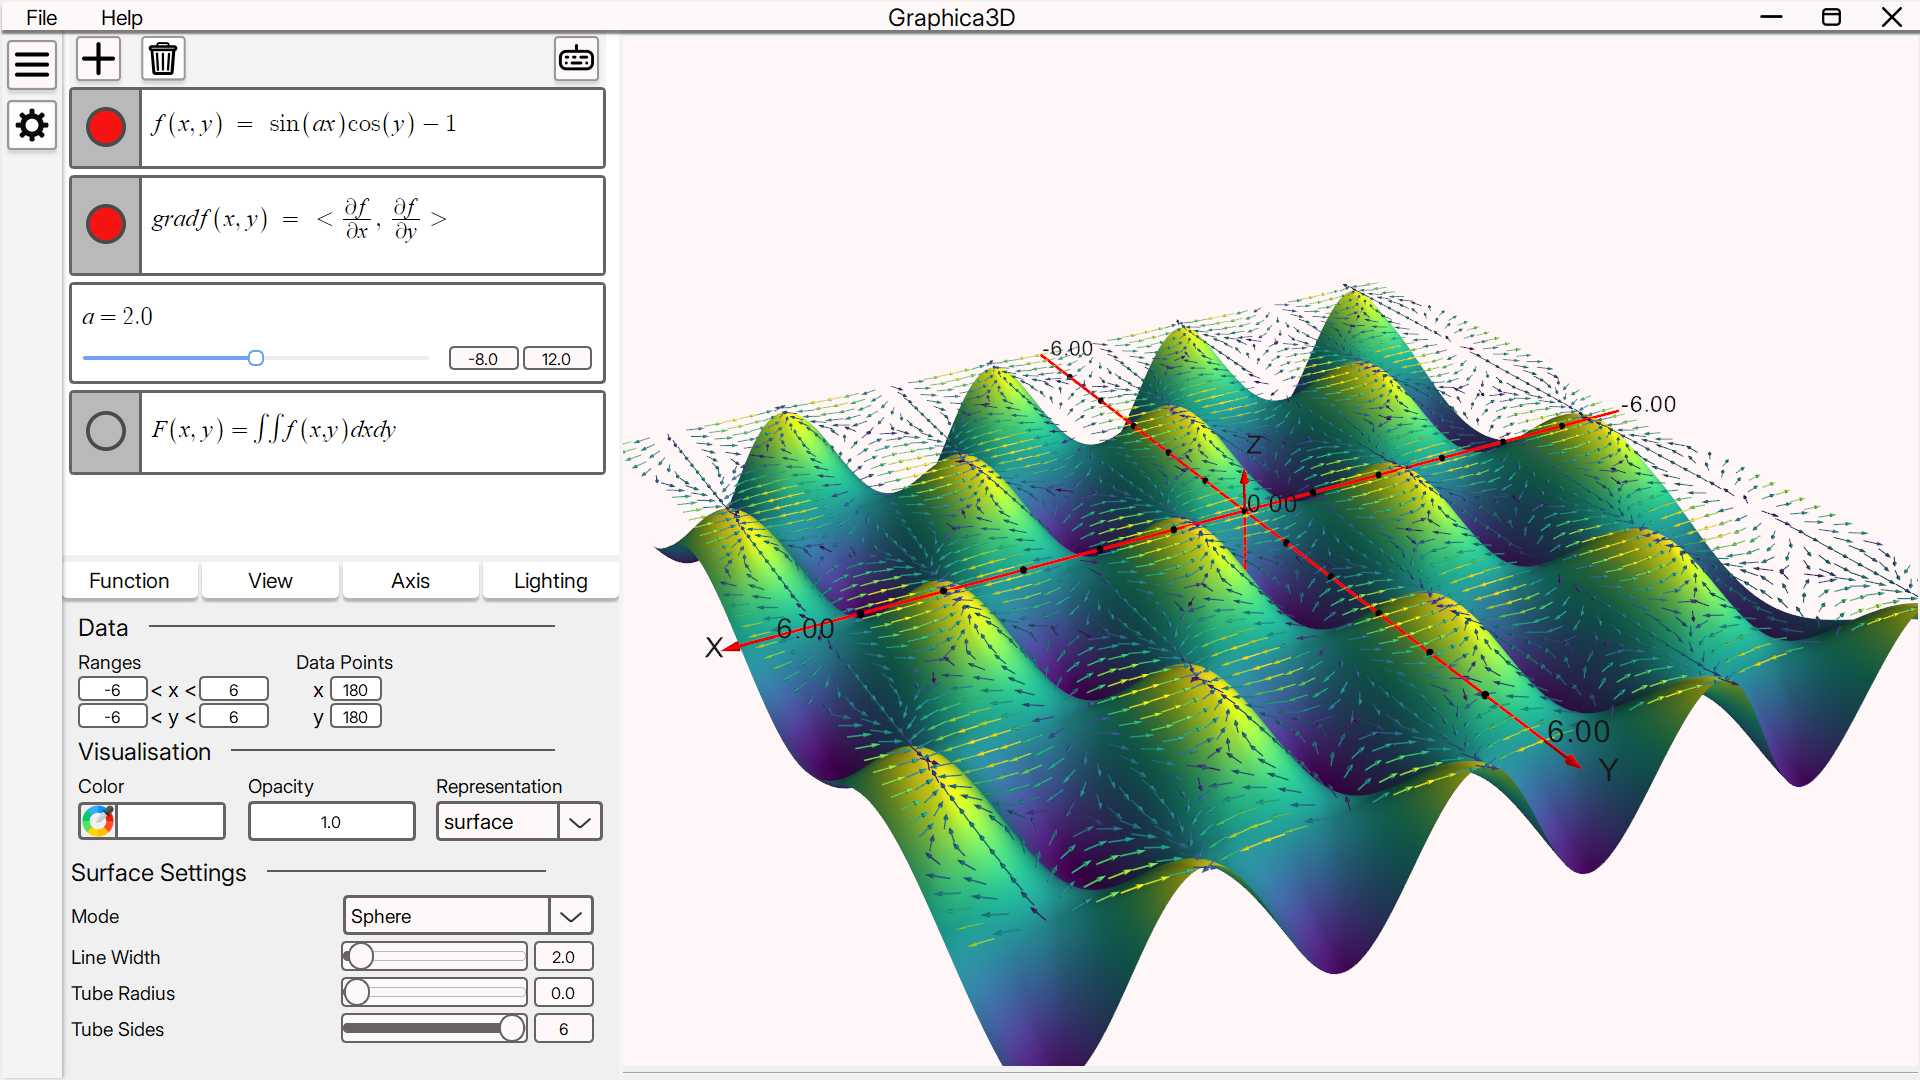The height and width of the screenshot is (1080, 1920).
Task: Open the settings gear panel
Action: [32, 126]
